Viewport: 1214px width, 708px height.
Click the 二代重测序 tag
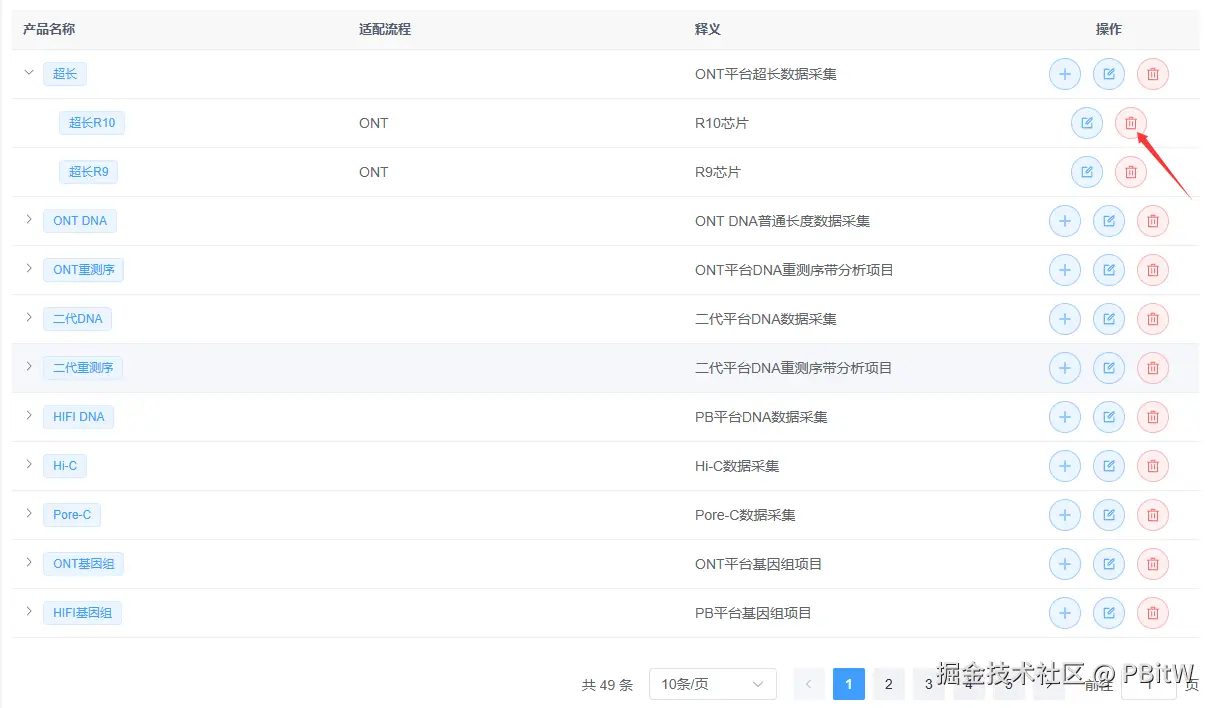click(x=83, y=368)
